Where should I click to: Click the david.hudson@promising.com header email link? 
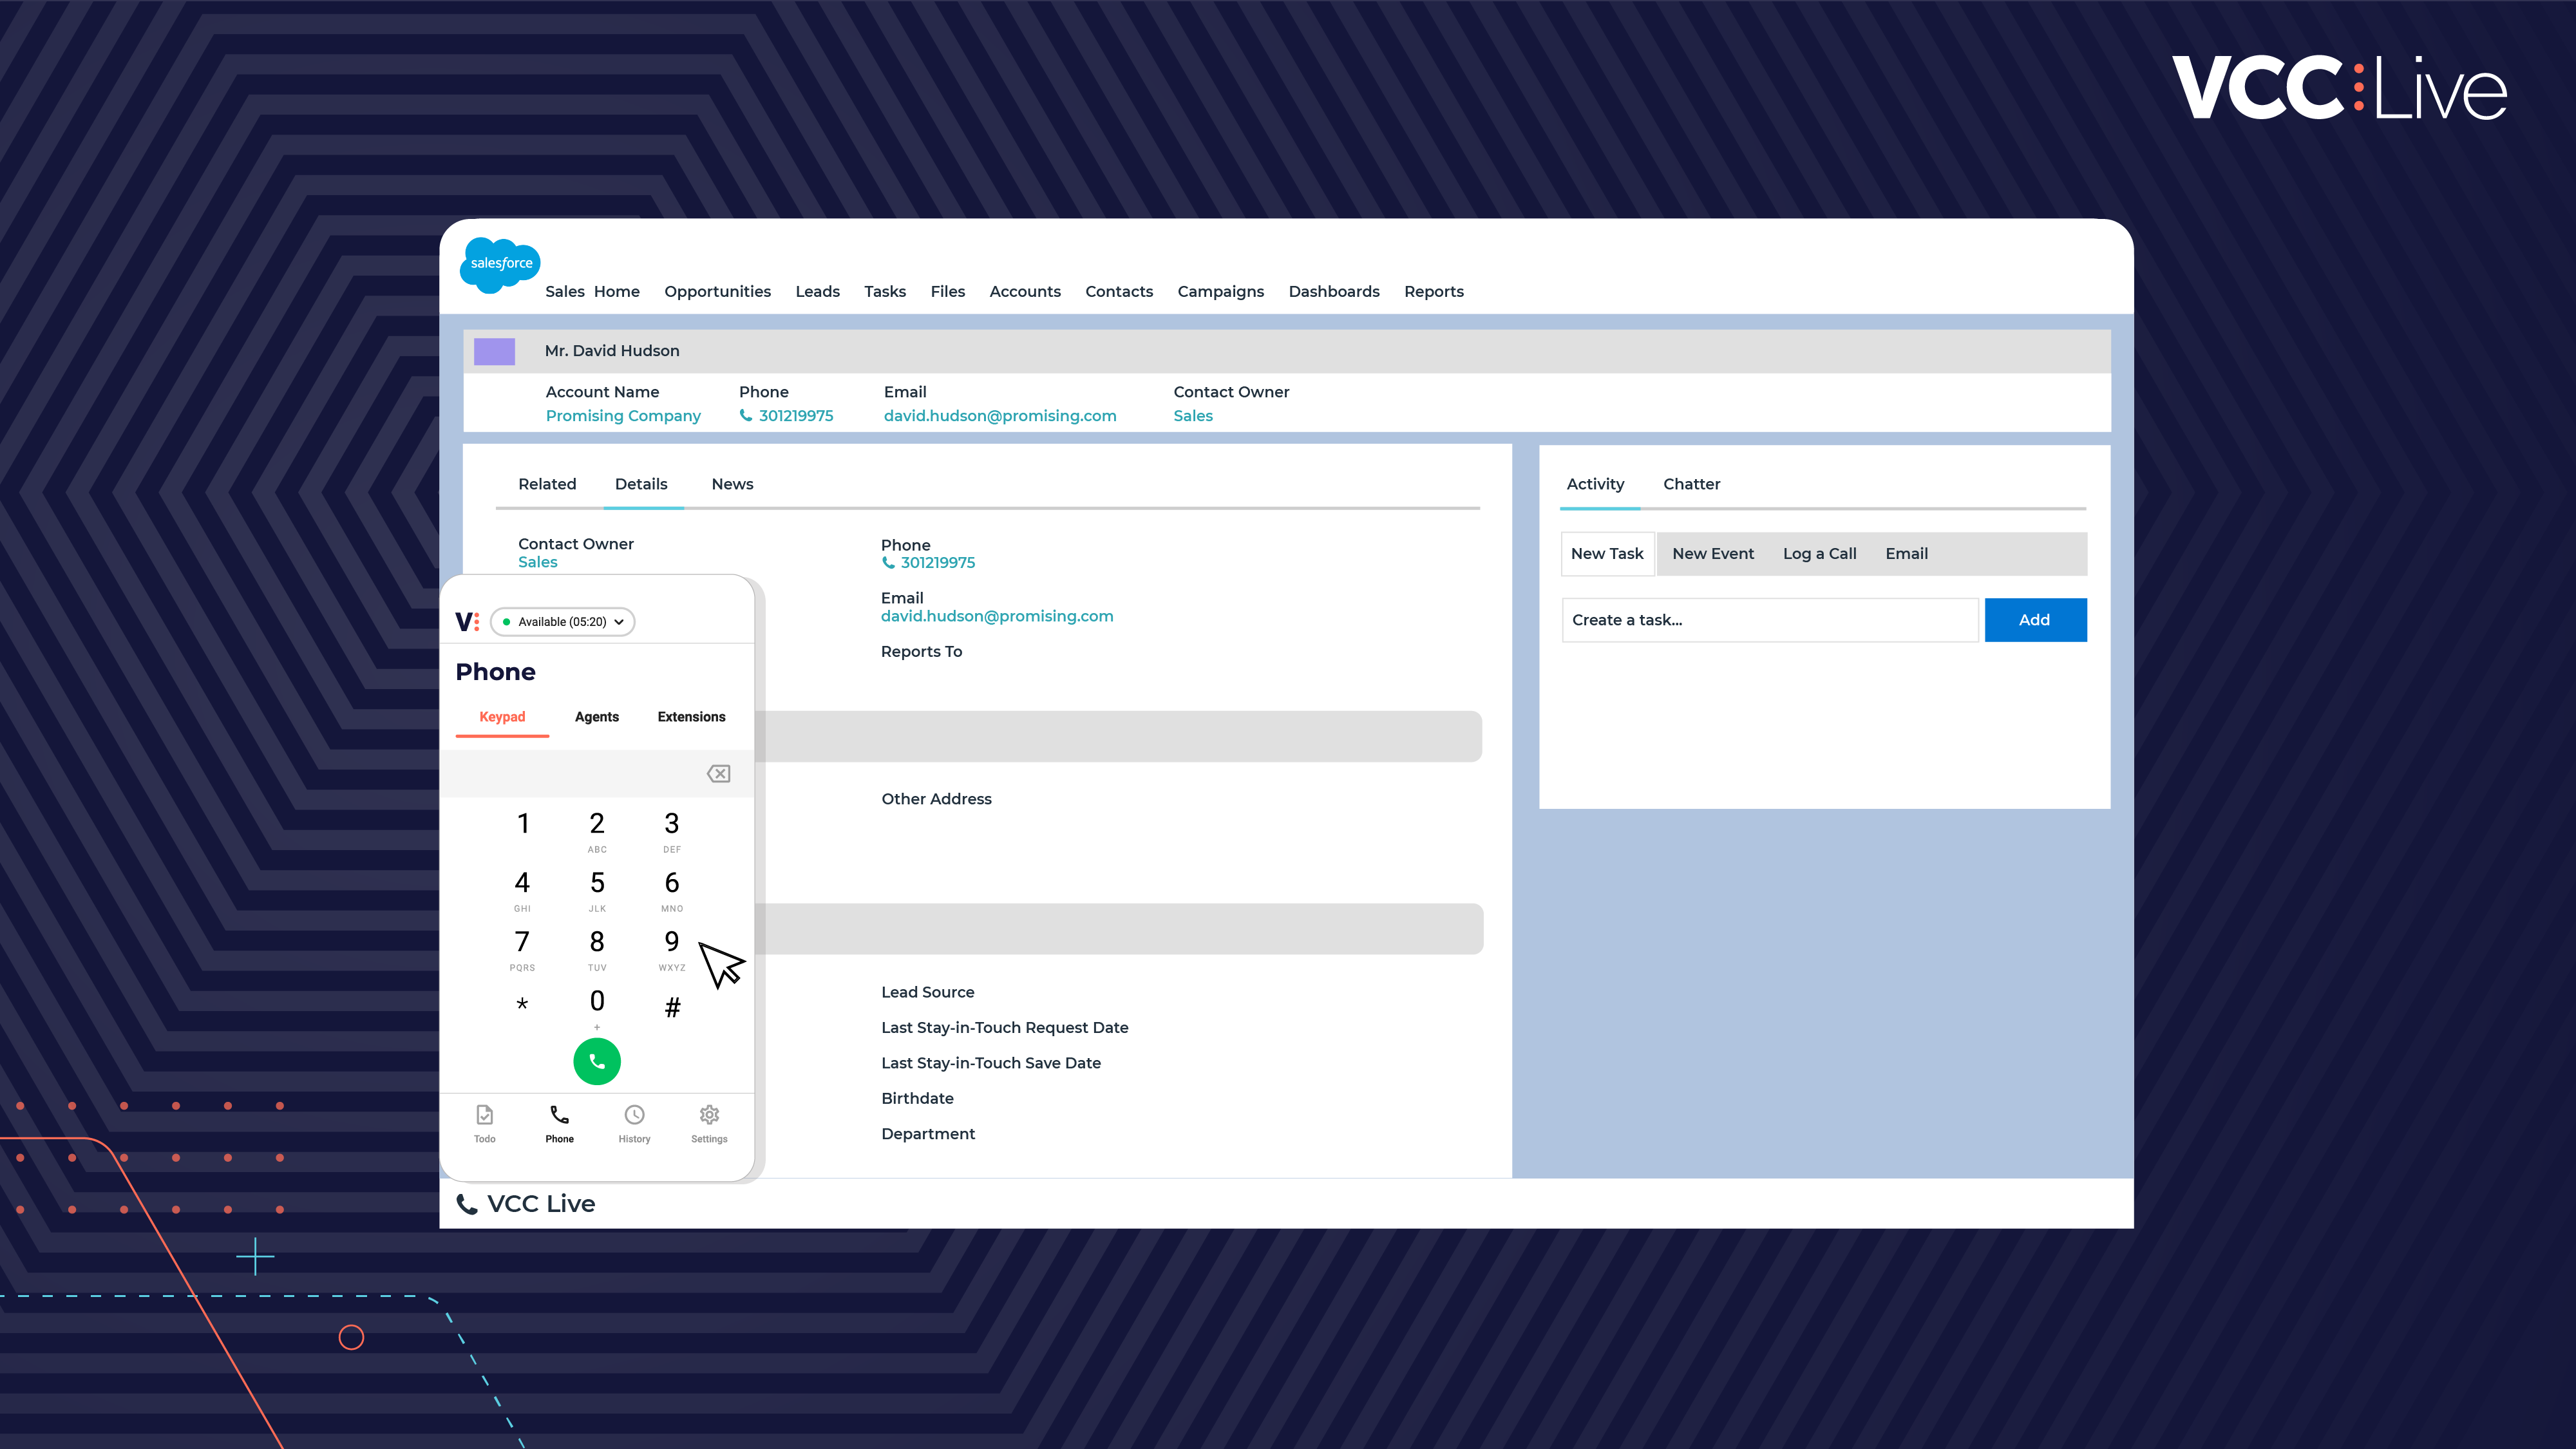[x=999, y=416]
